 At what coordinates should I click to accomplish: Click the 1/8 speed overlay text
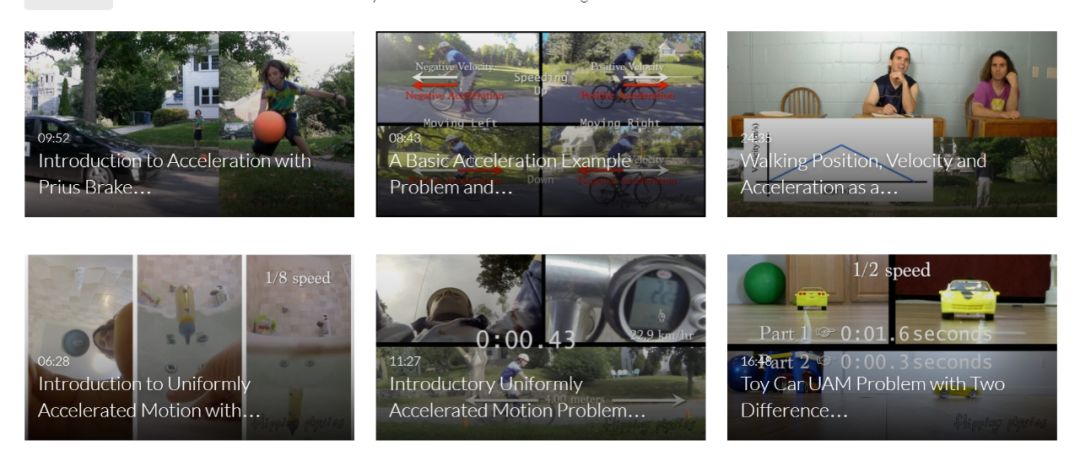[x=298, y=278]
